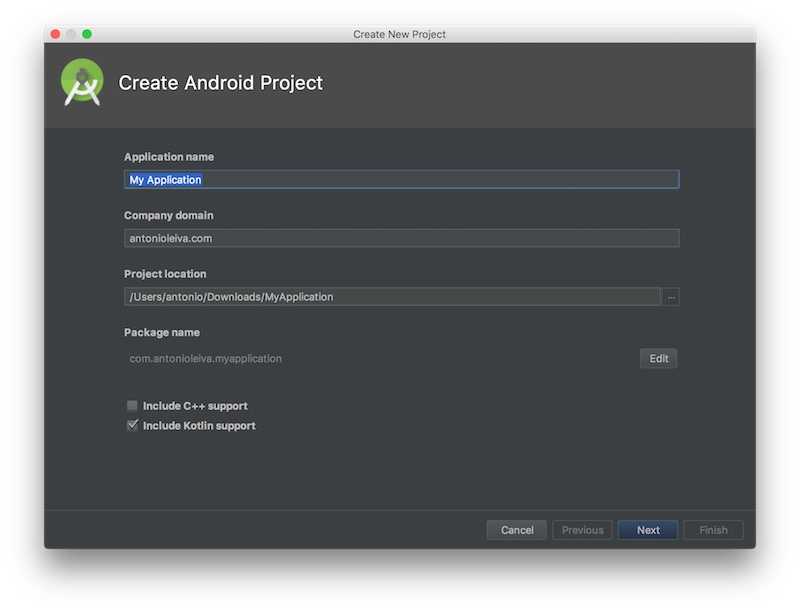The height and width of the screenshot is (612, 800).
Task: Click the Company domain label
Action: point(169,215)
